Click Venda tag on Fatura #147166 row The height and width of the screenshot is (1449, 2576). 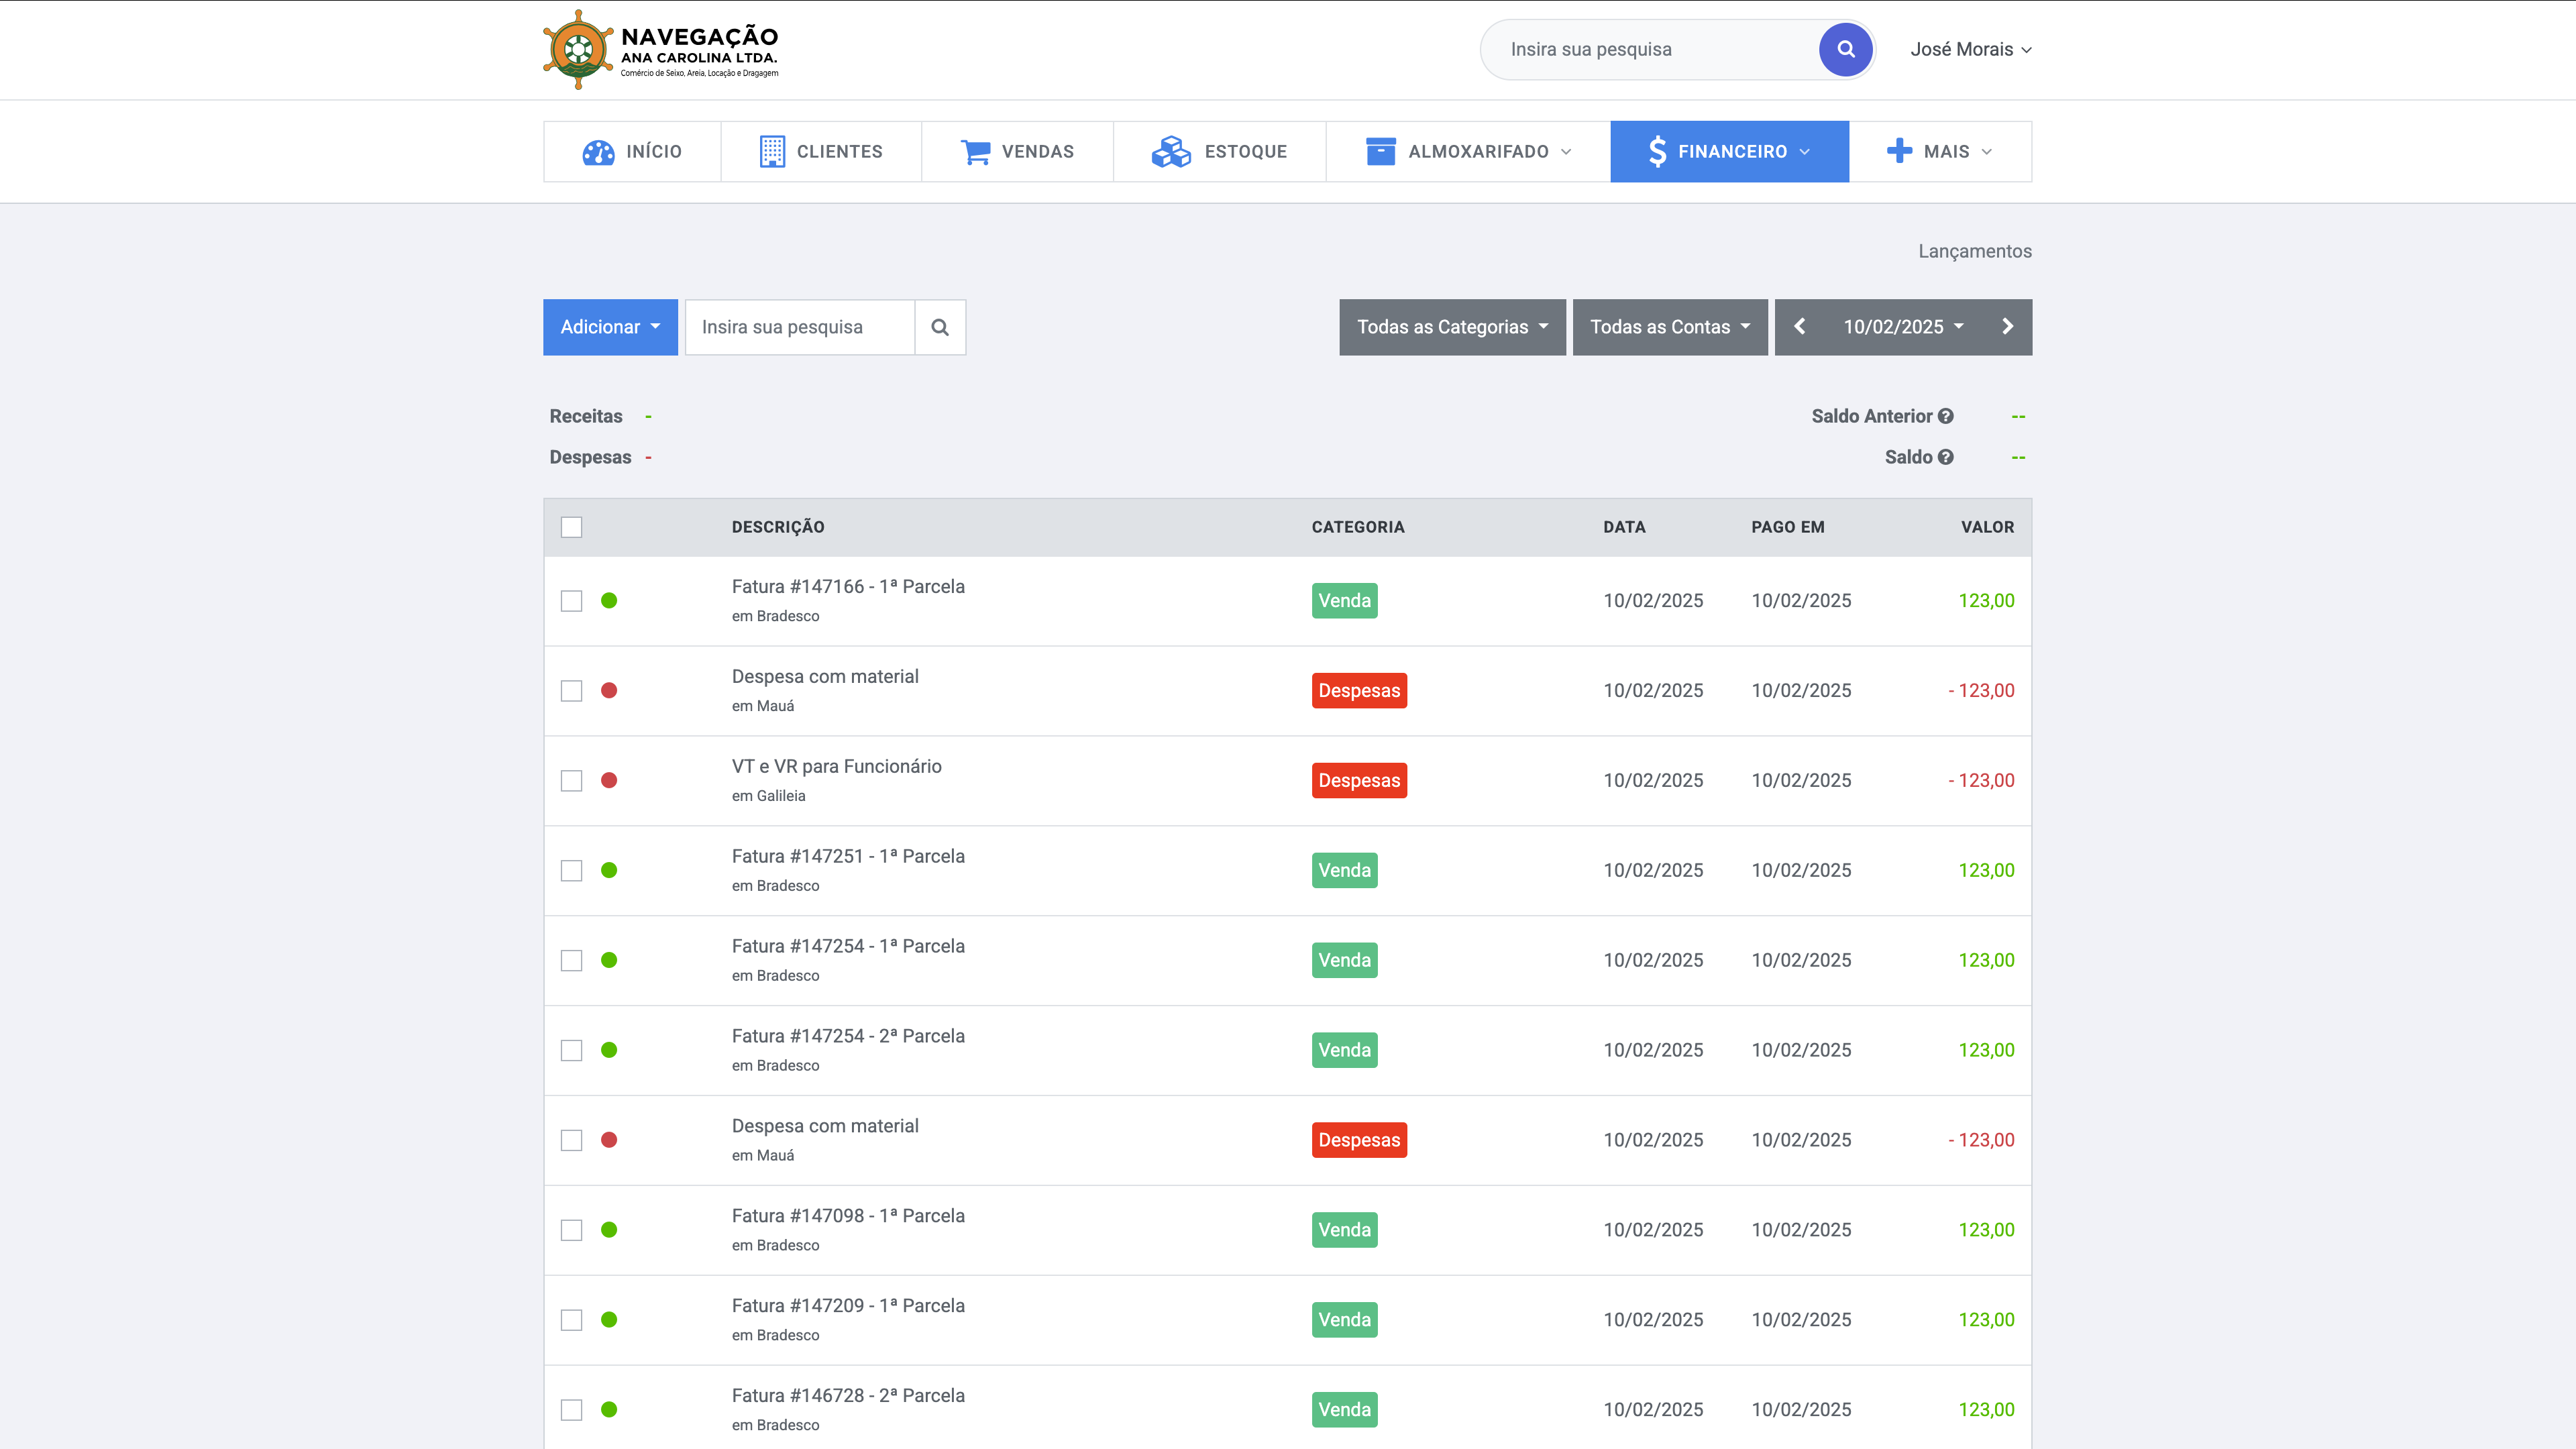[x=1344, y=601]
